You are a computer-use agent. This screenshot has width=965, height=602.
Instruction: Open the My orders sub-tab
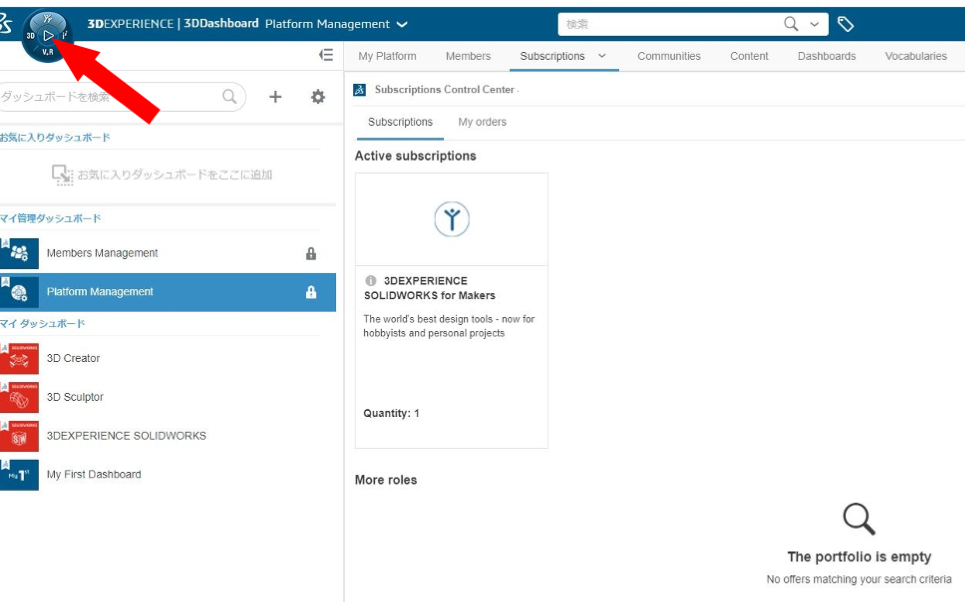482,122
